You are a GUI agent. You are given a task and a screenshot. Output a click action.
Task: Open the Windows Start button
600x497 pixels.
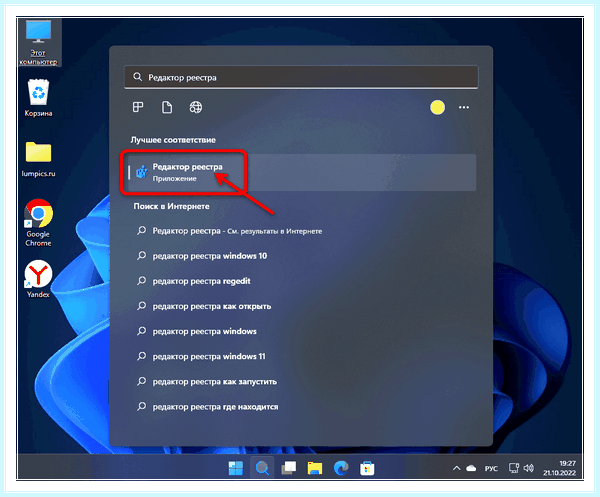click(x=236, y=468)
